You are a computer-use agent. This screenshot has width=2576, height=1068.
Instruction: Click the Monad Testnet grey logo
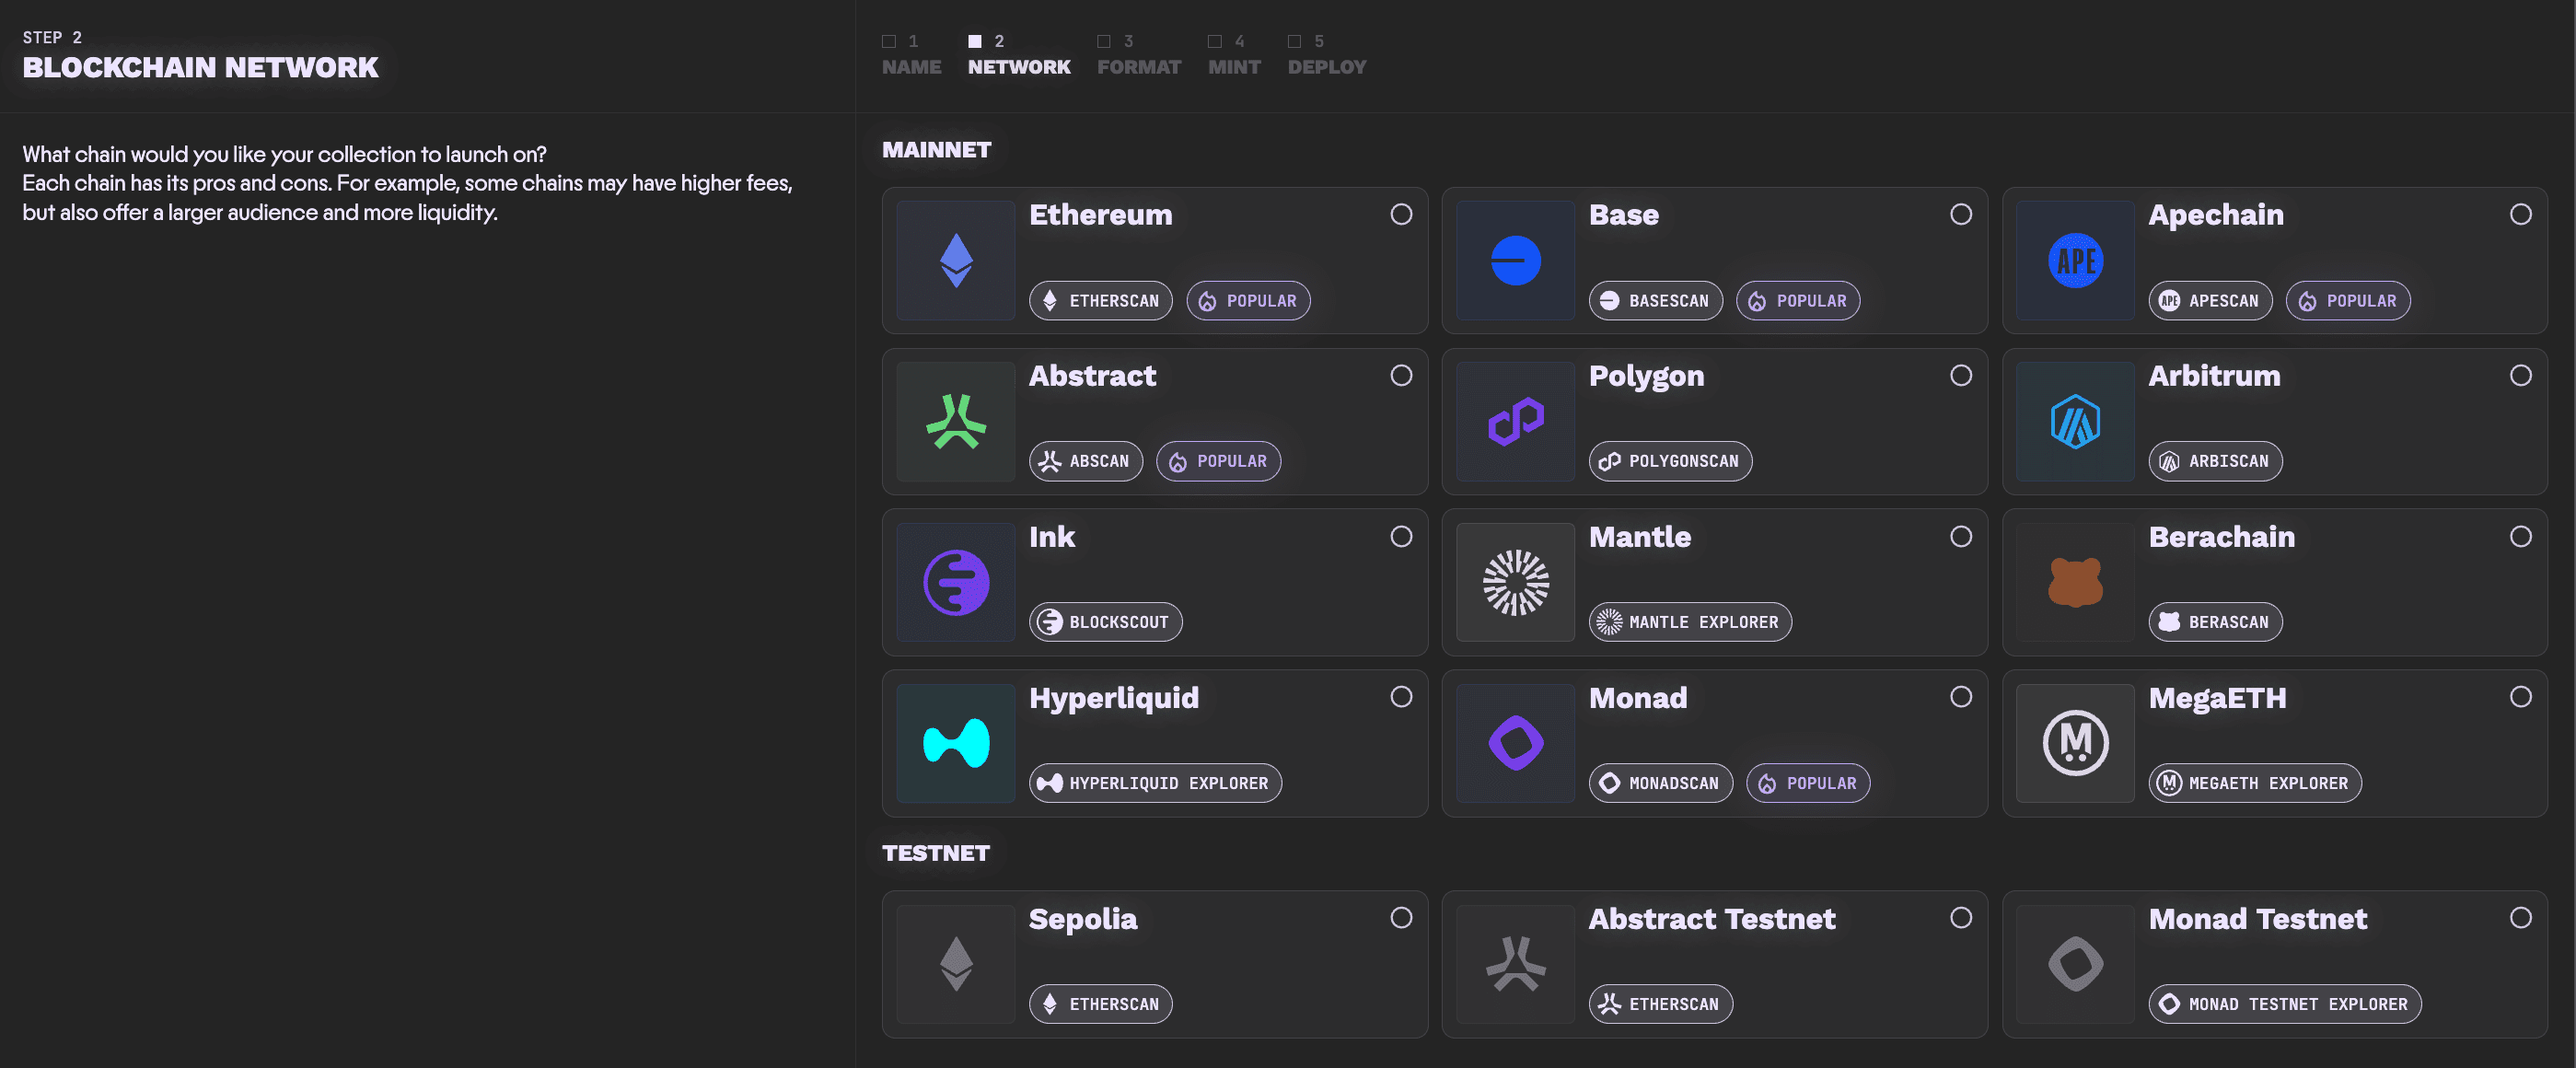click(2075, 965)
